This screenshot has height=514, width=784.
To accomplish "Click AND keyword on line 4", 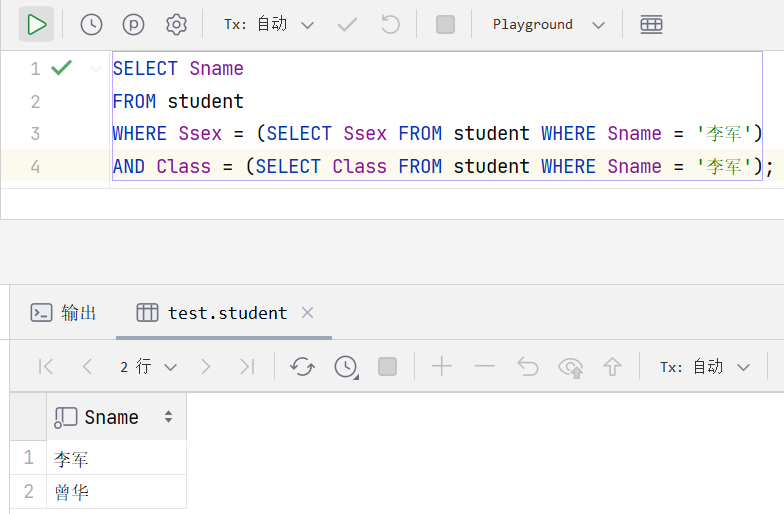I will point(129,166).
